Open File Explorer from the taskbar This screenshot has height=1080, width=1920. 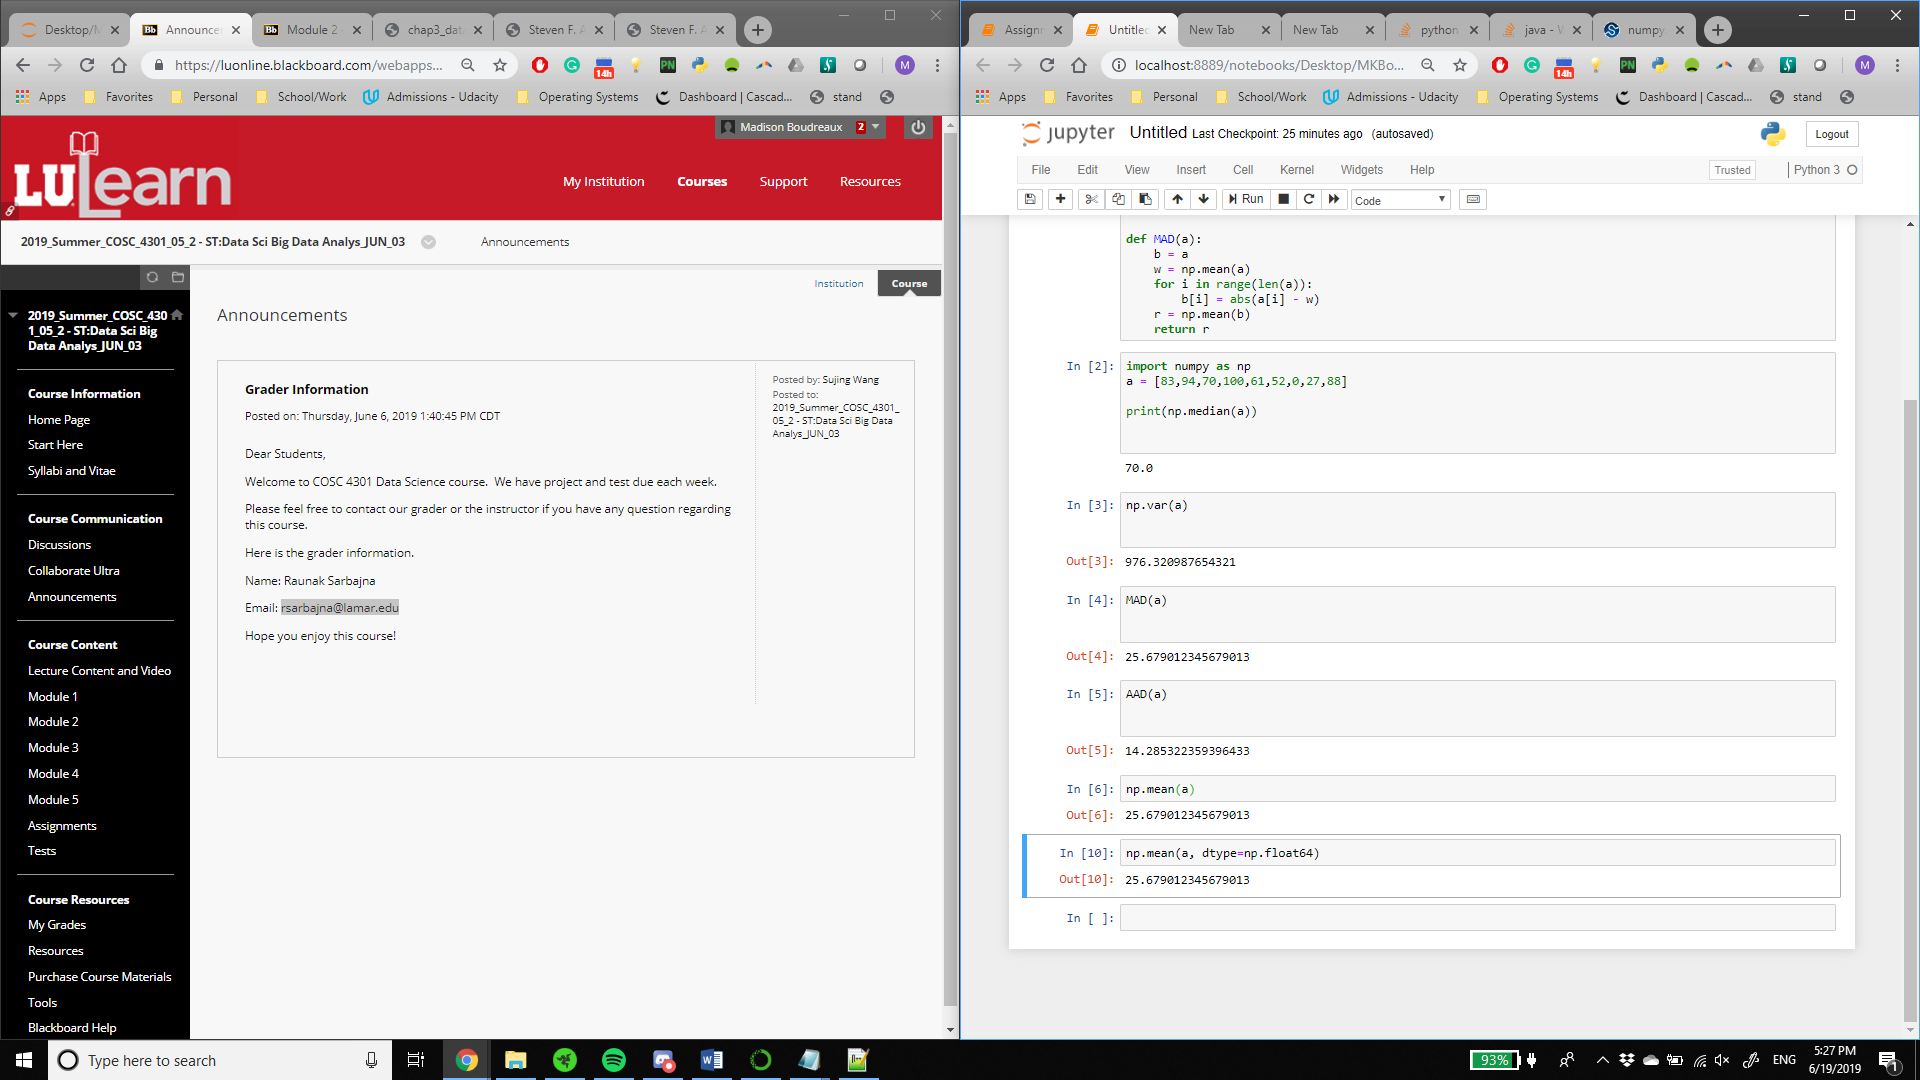(516, 1060)
